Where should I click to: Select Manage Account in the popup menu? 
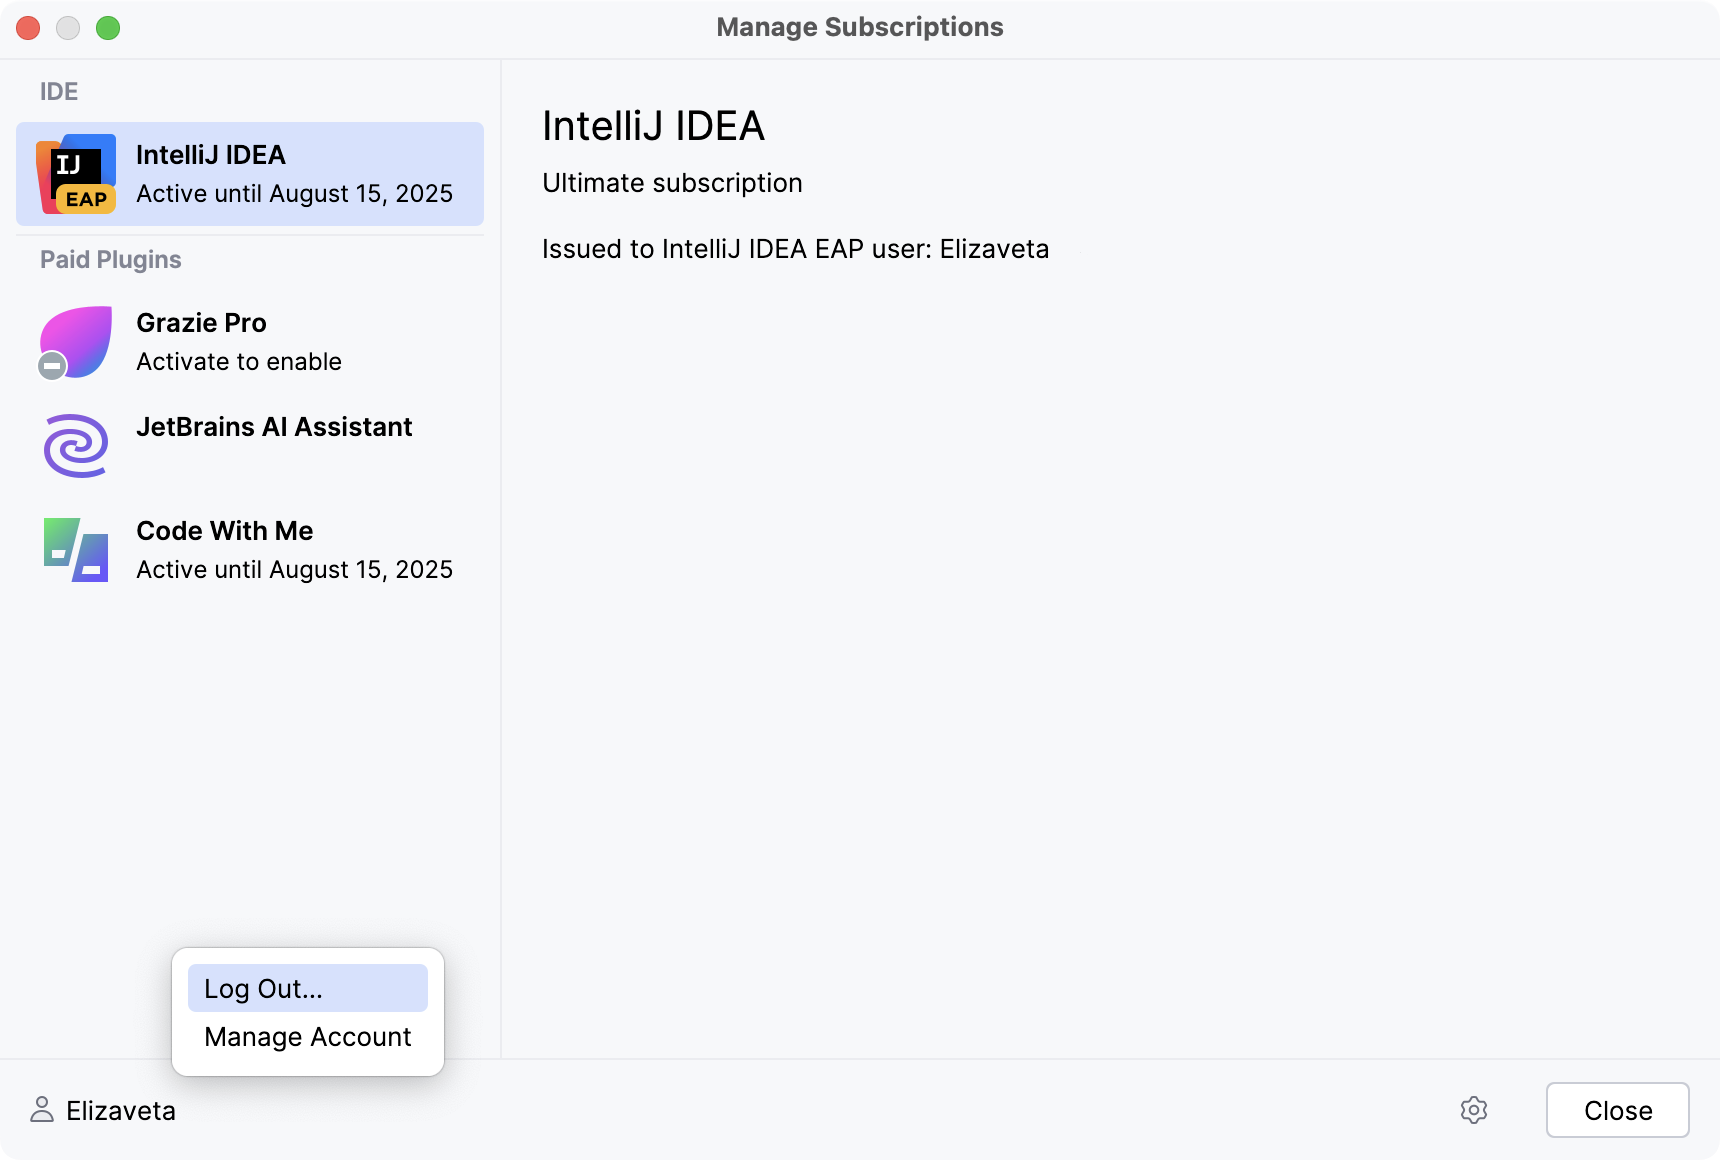tap(307, 1037)
